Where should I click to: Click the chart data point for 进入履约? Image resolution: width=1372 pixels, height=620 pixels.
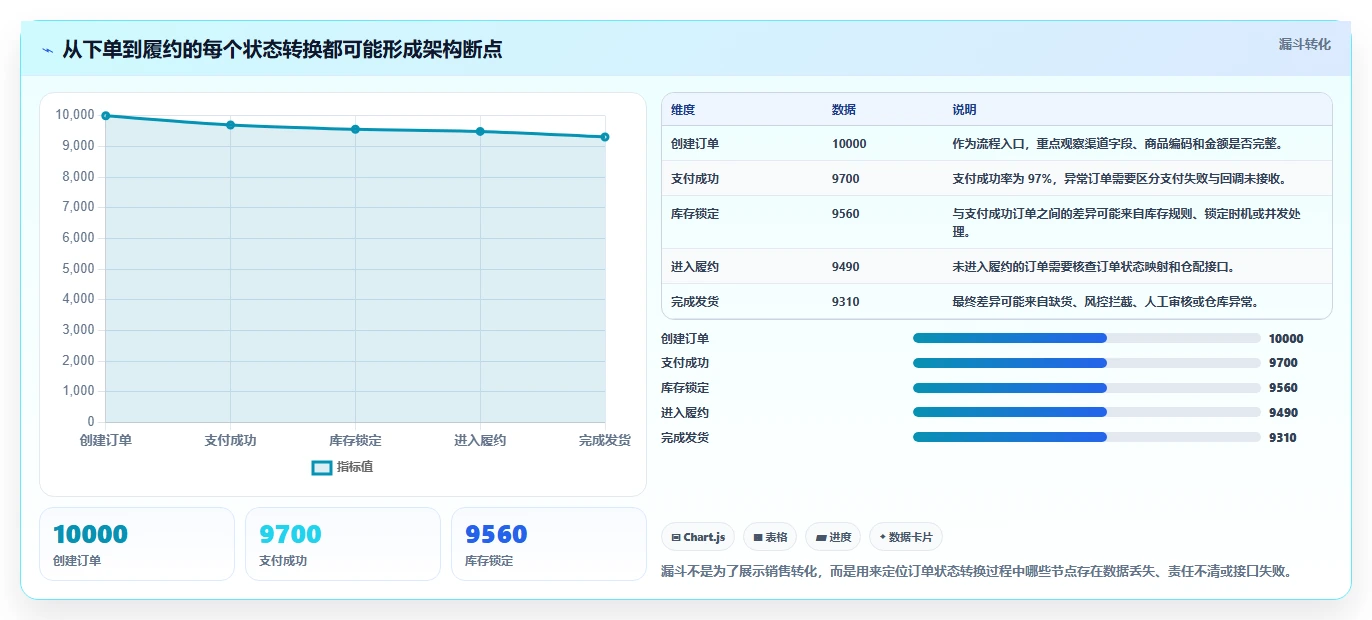point(480,131)
